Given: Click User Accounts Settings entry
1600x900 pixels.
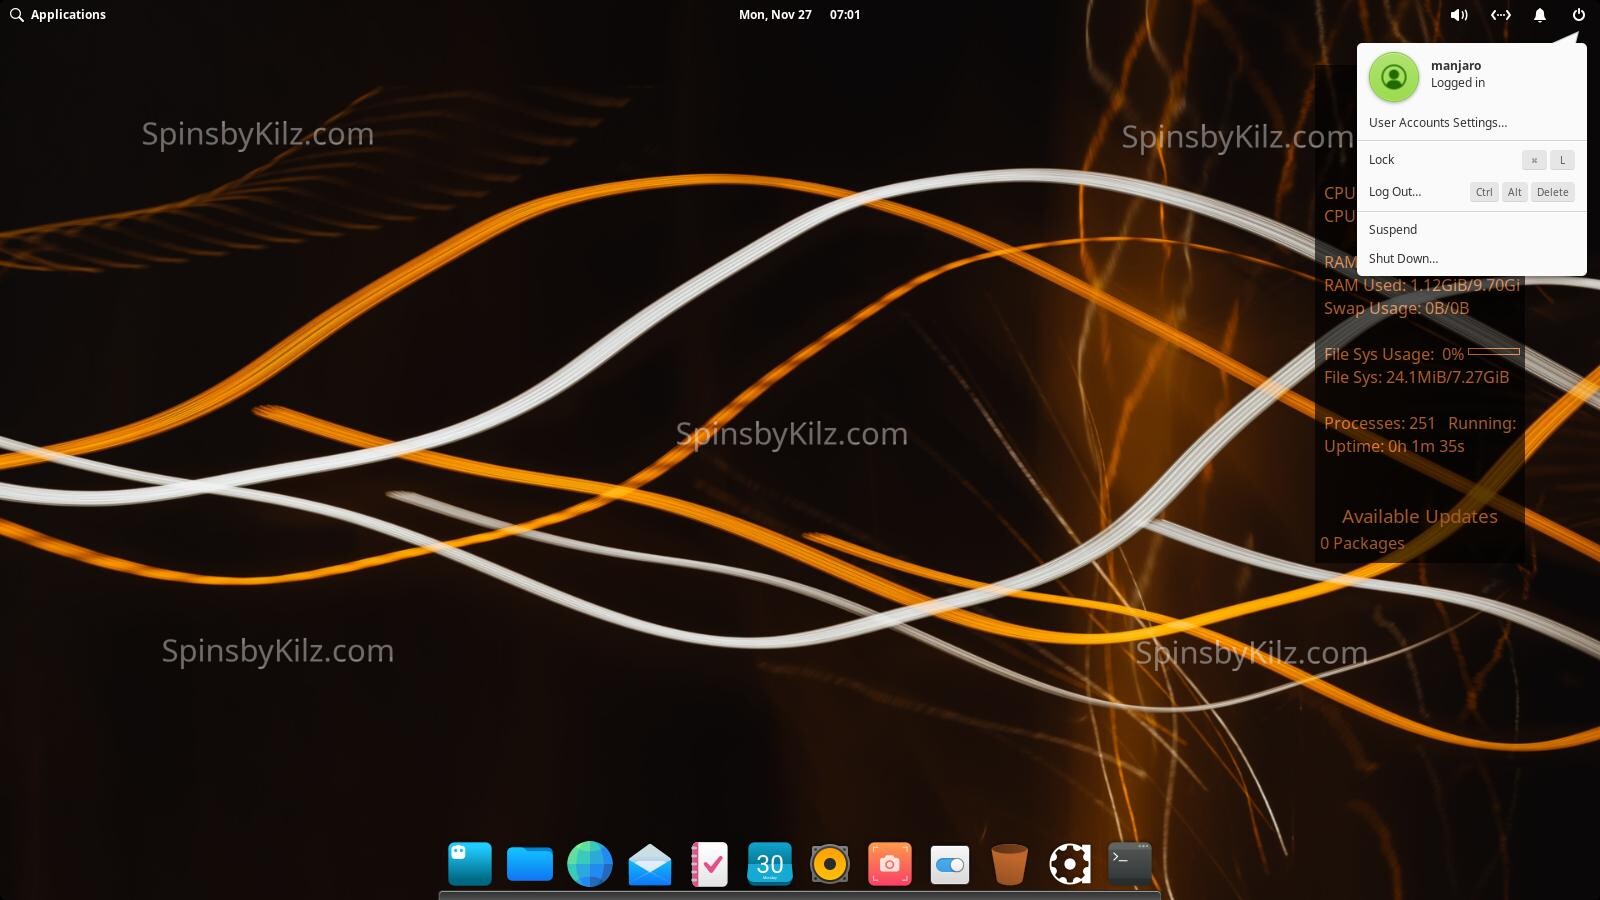Looking at the screenshot, I should (x=1438, y=122).
